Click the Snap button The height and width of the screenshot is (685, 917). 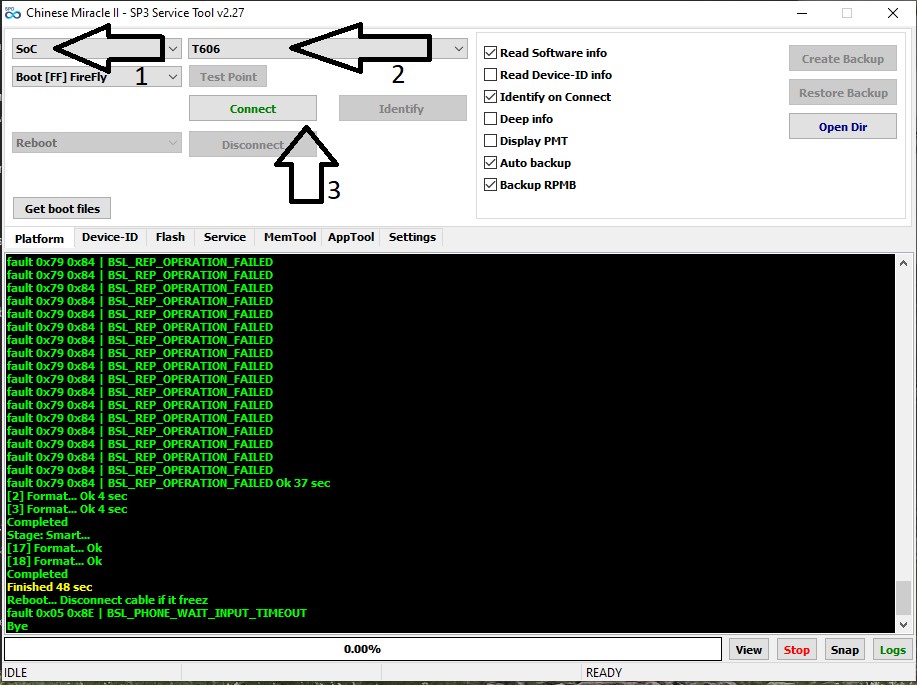[844, 649]
